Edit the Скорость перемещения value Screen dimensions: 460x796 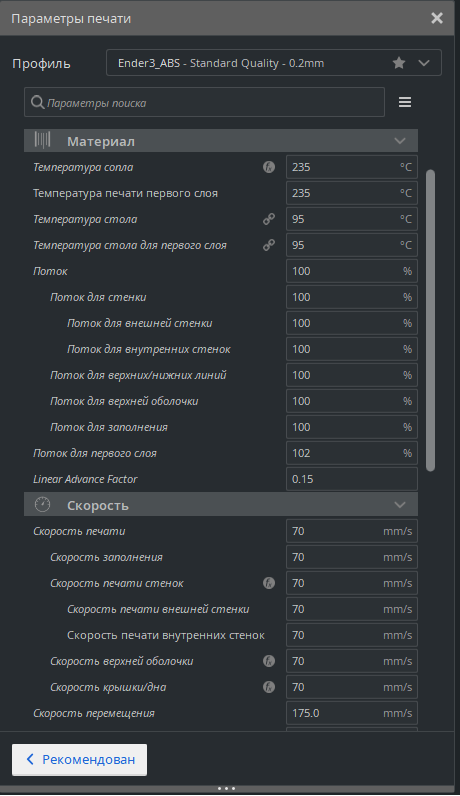coord(352,713)
